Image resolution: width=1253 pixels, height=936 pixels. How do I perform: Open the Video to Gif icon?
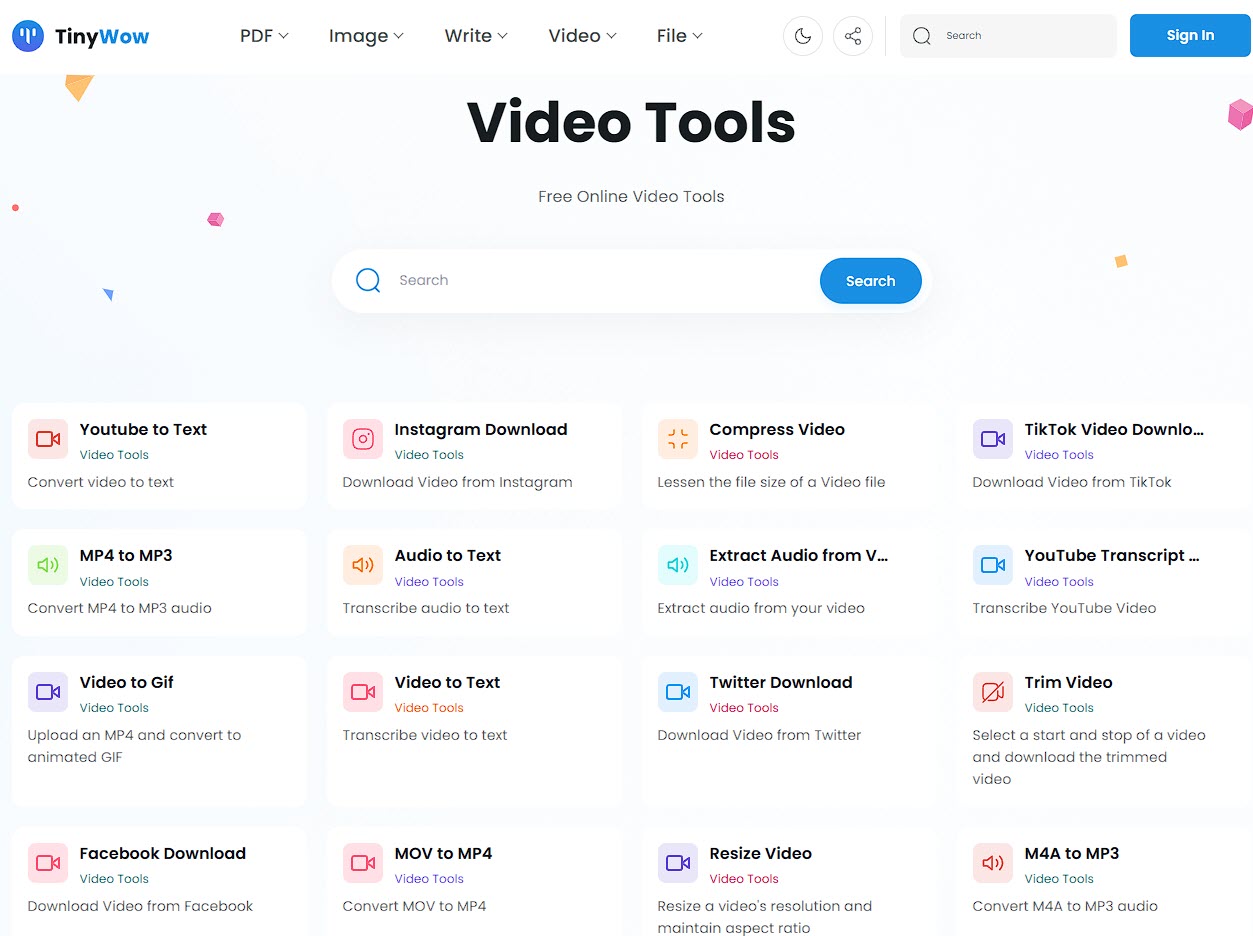click(x=48, y=692)
